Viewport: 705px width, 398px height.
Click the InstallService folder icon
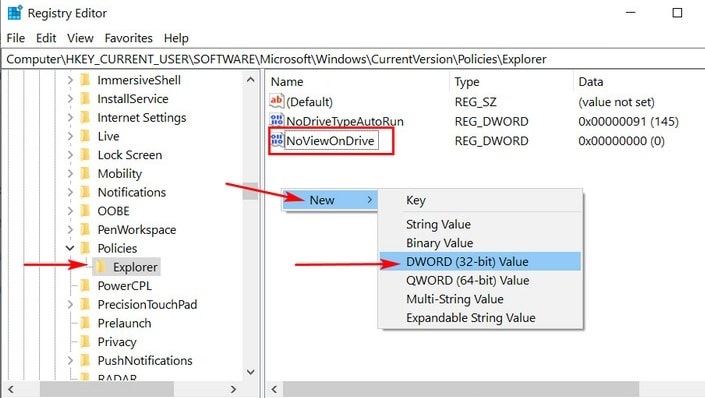click(x=85, y=98)
